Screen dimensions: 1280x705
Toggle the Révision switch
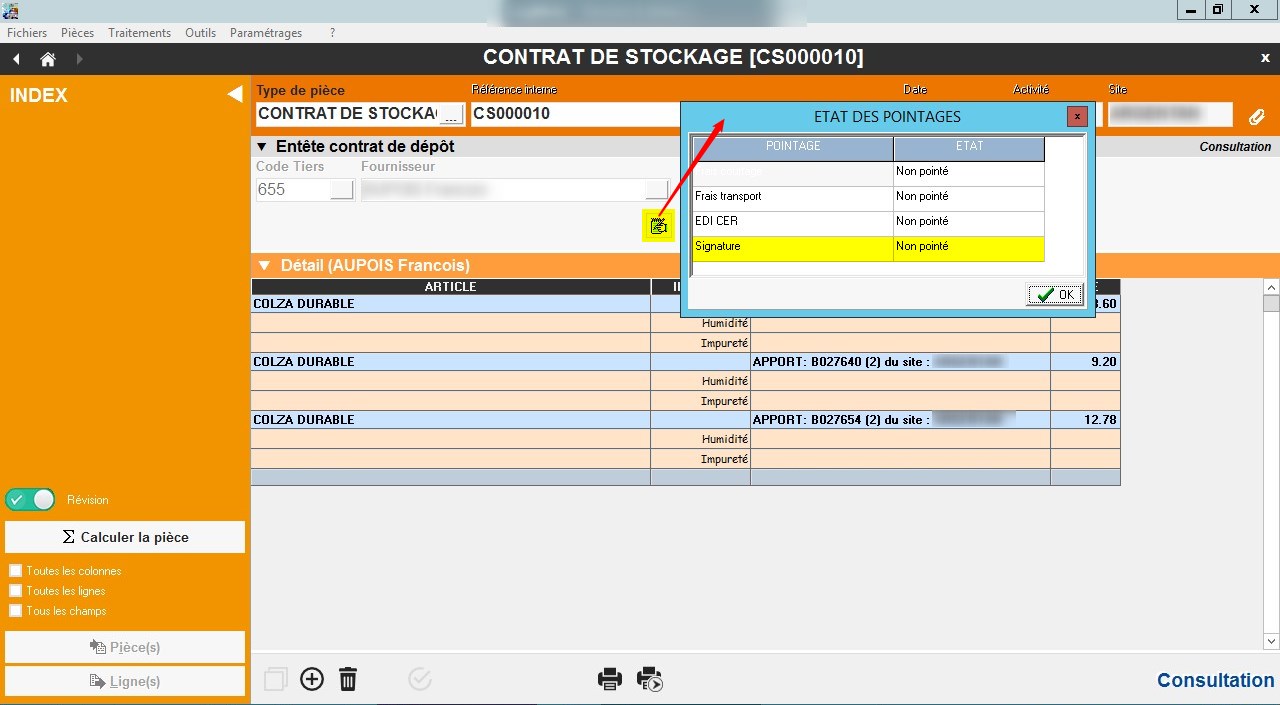(31, 500)
